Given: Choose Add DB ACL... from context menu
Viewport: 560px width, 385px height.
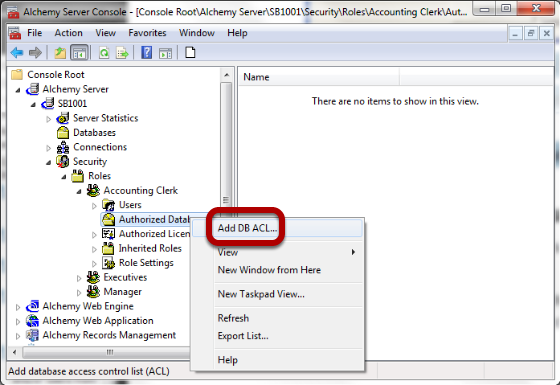Looking at the screenshot, I should click(x=278, y=228).
